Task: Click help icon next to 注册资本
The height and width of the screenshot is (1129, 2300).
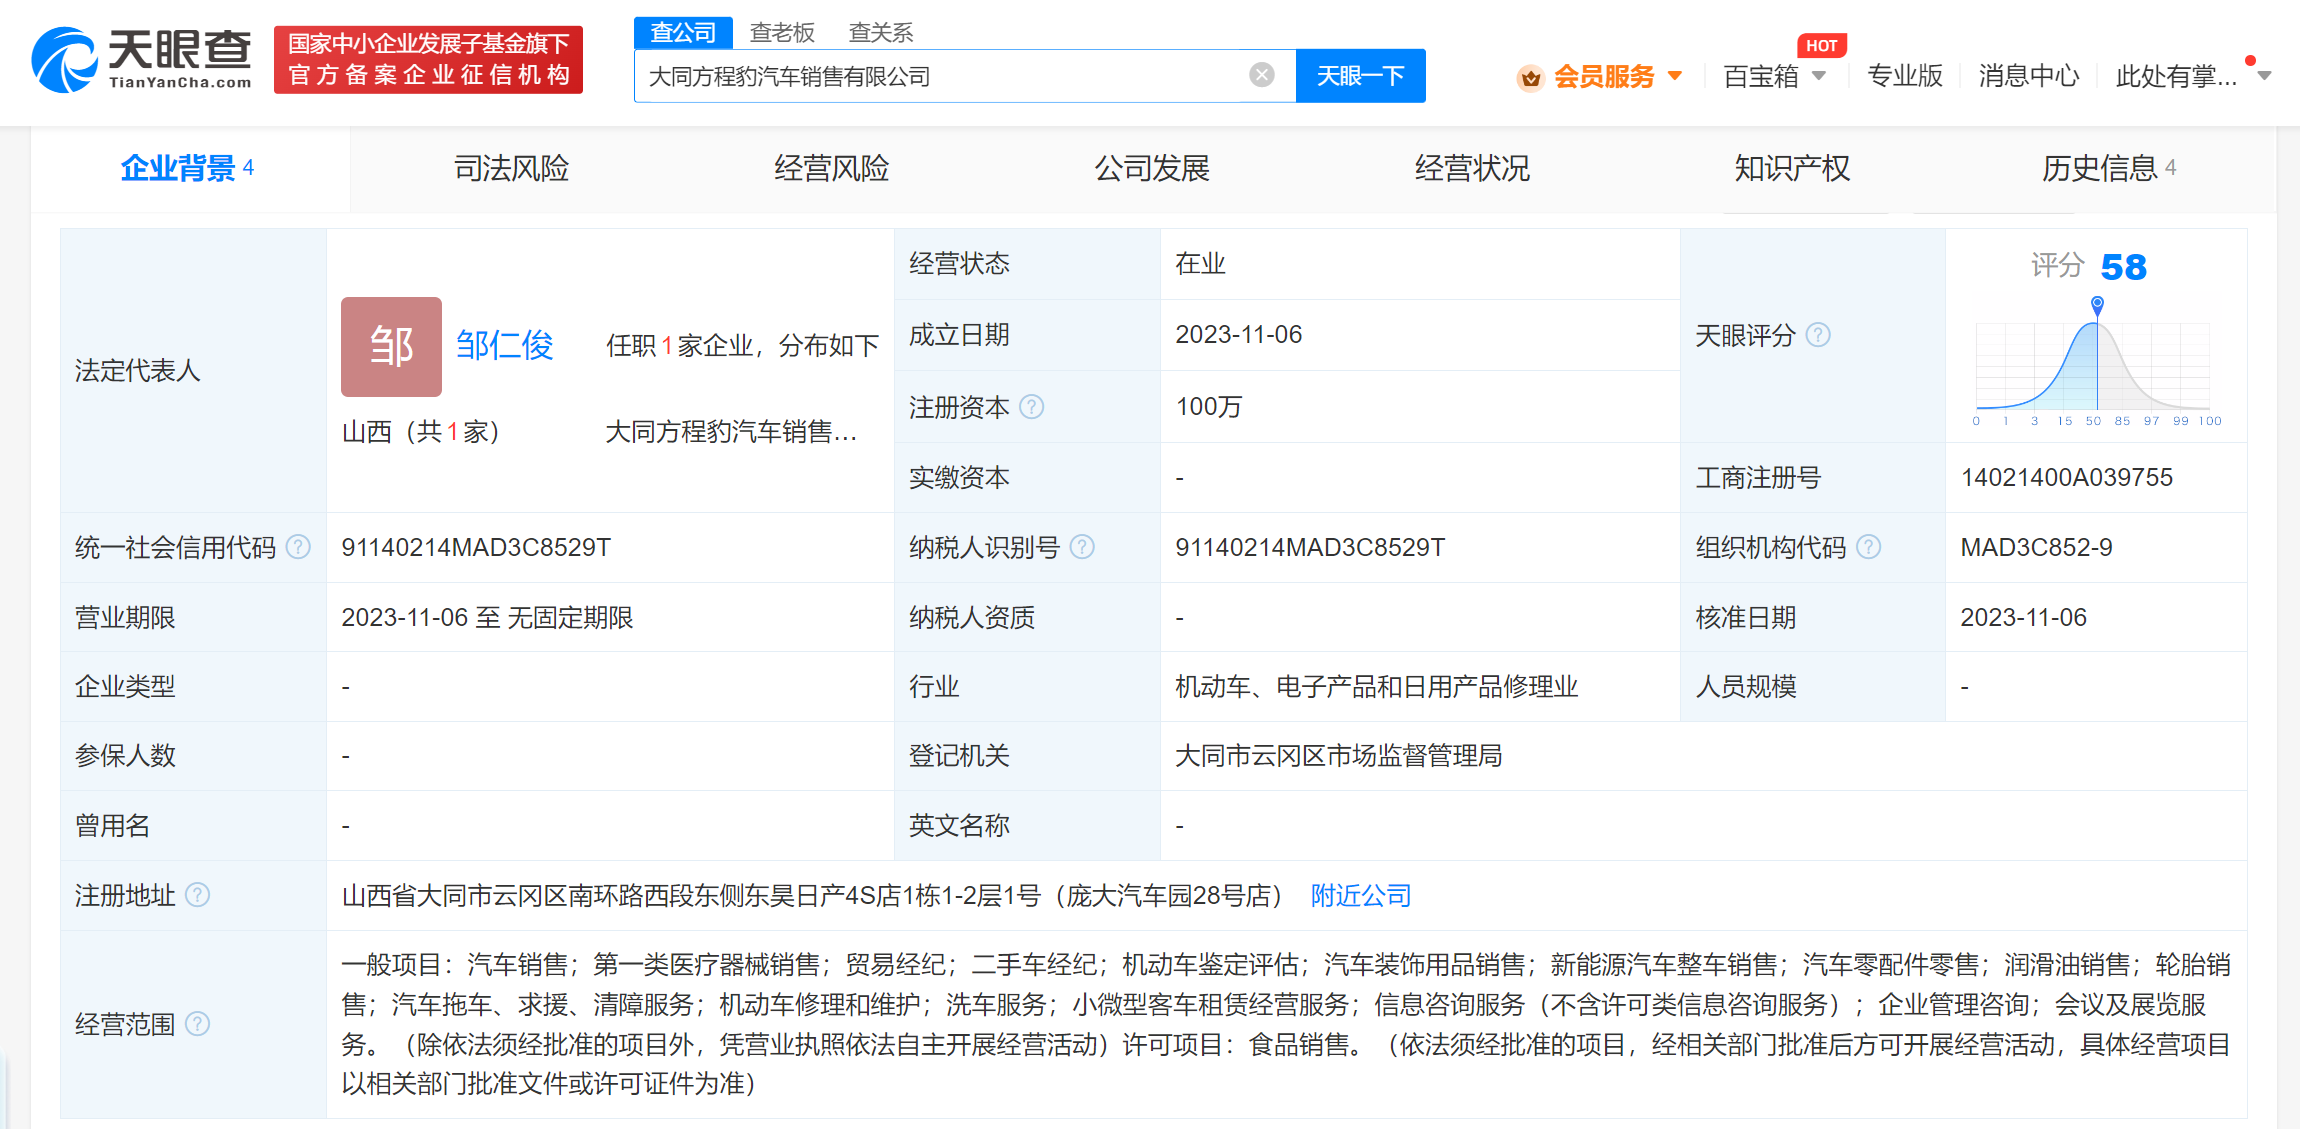Action: (1032, 407)
